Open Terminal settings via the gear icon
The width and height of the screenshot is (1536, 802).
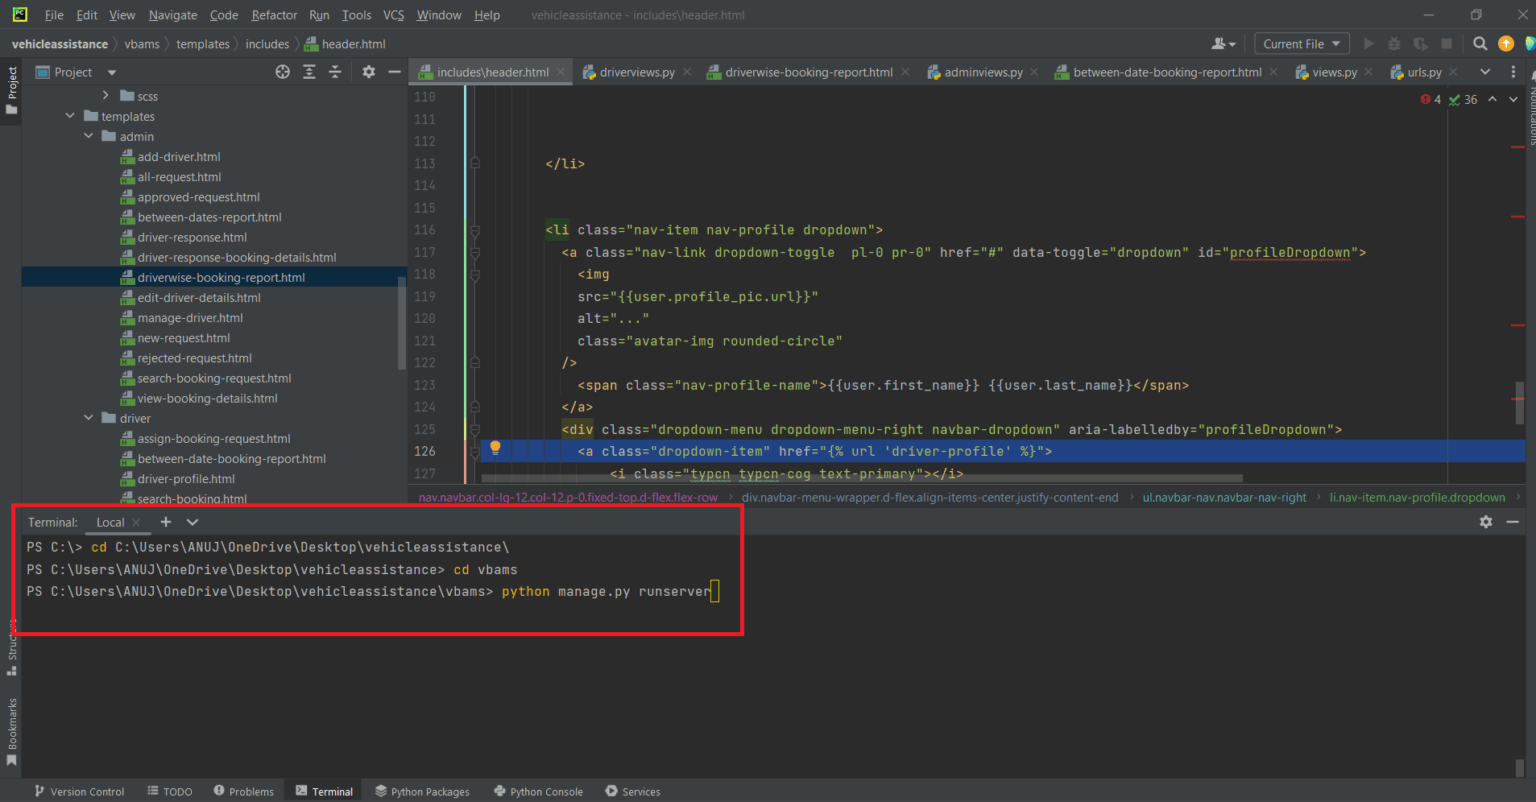click(x=1487, y=521)
